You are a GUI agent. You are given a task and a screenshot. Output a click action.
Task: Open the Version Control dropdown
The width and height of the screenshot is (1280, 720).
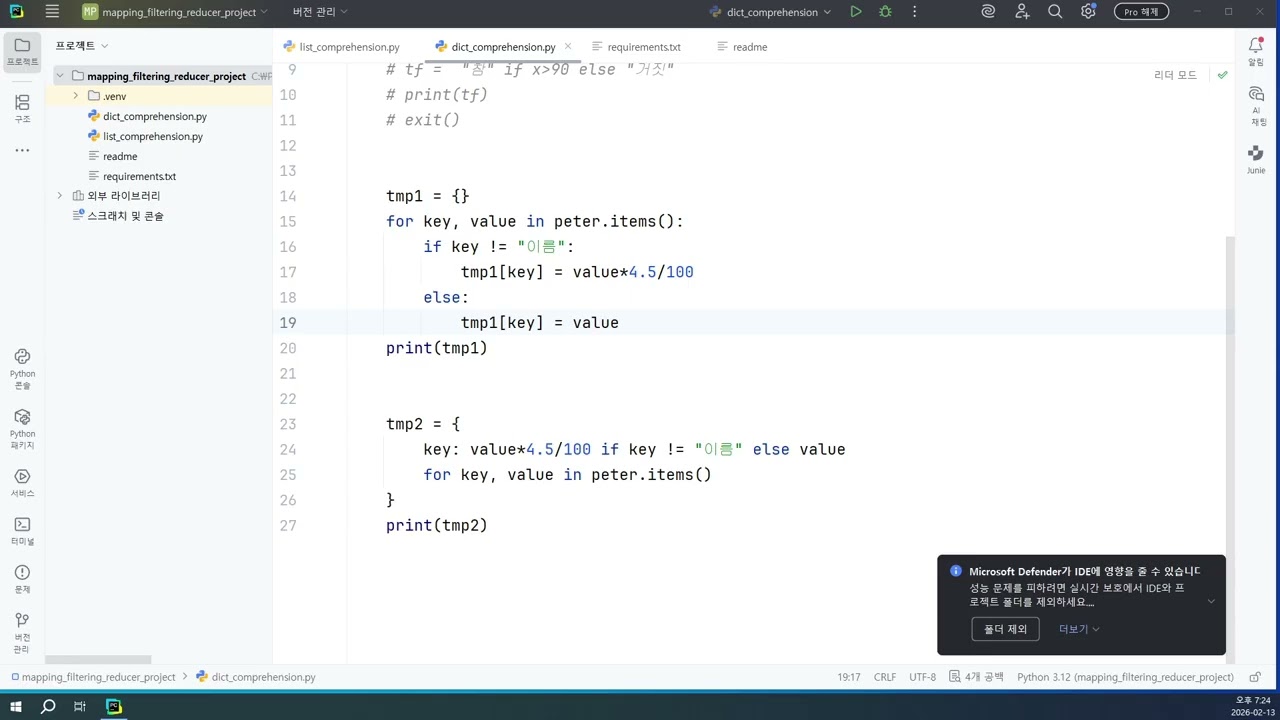[x=320, y=12]
